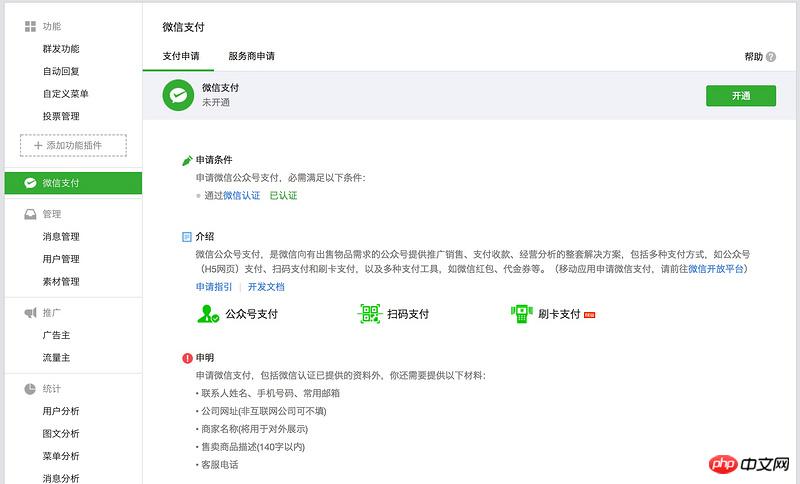Click the green 开通 button
Screen dimensions: 800x484
(741, 95)
